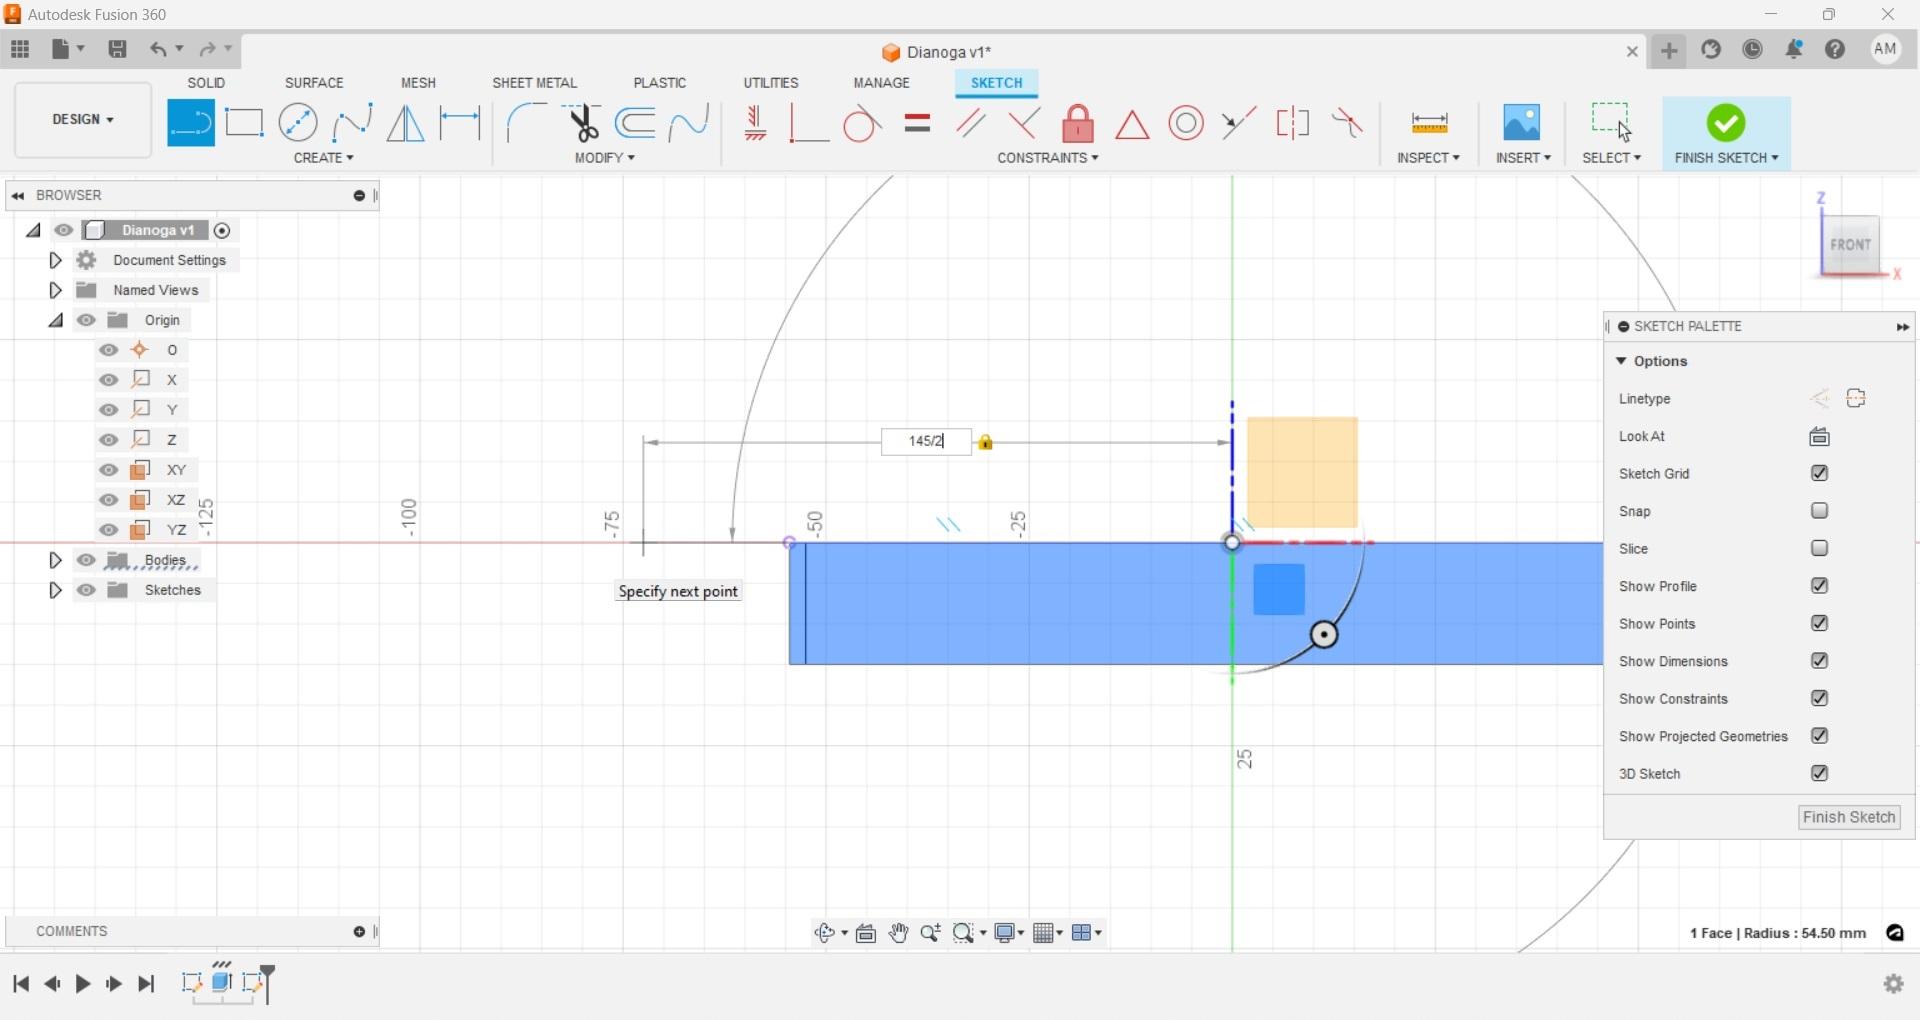Toggle the Sketch Grid checkbox
The image size is (1924, 1020).
pyautogui.click(x=1819, y=473)
